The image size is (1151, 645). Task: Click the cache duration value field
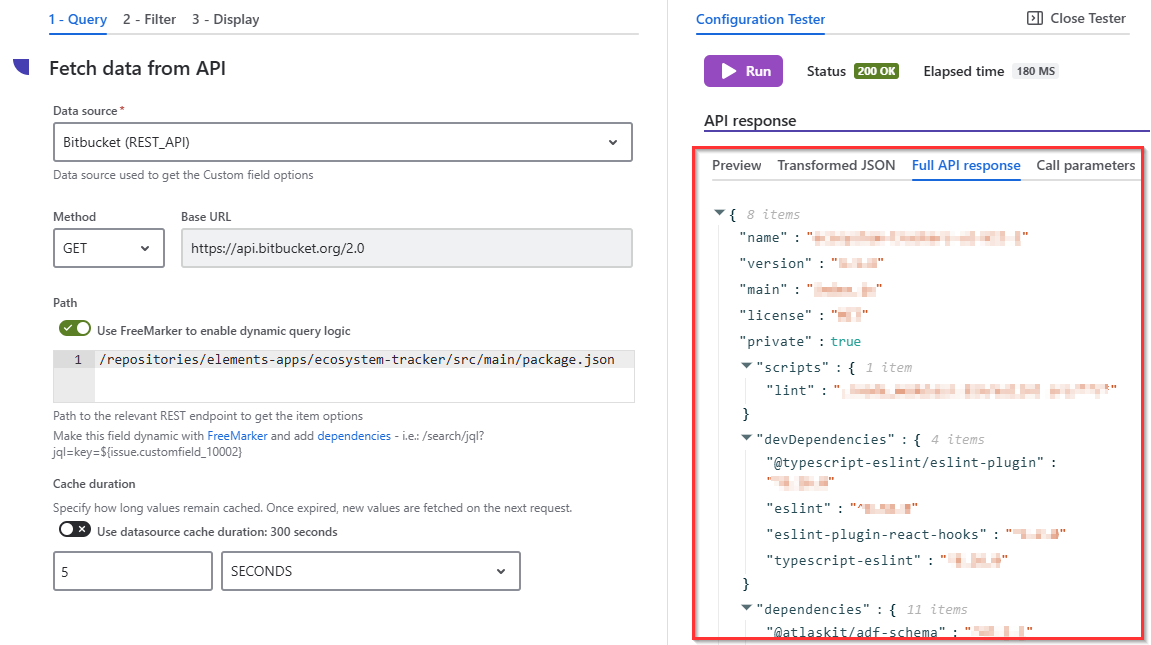pyautogui.click(x=133, y=571)
